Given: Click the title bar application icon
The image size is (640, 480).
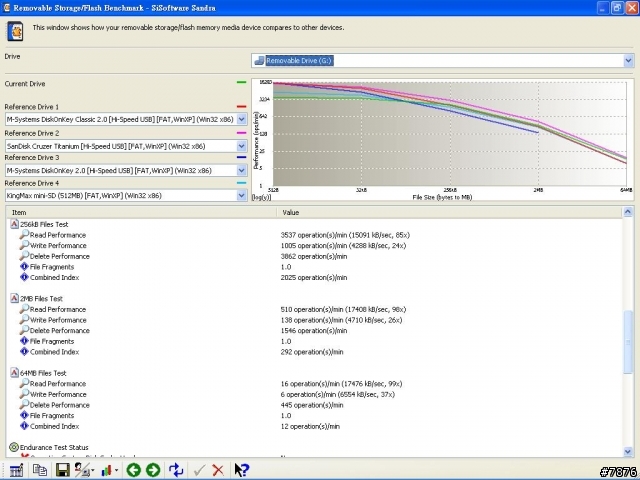Looking at the screenshot, I should click(6, 7).
